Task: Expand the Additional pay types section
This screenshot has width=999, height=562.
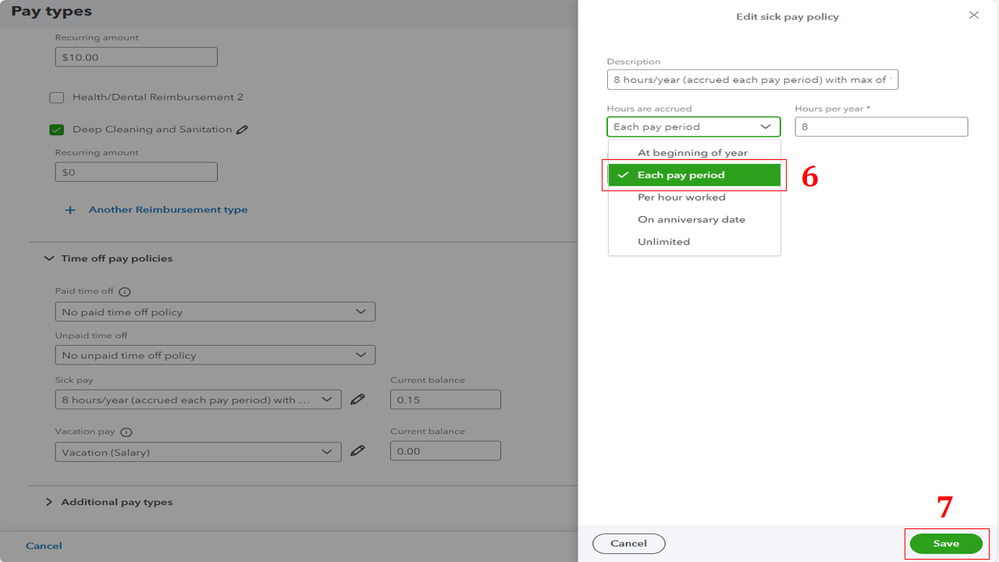Action: click(x=49, y=502)
